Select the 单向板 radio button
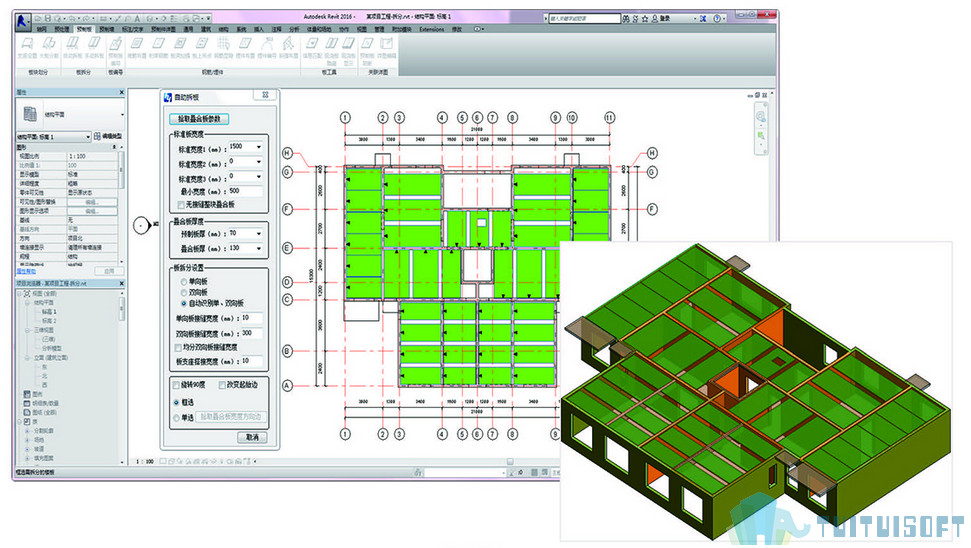The height and width of the screenshot is (548, 971). (x=183, y=282)
